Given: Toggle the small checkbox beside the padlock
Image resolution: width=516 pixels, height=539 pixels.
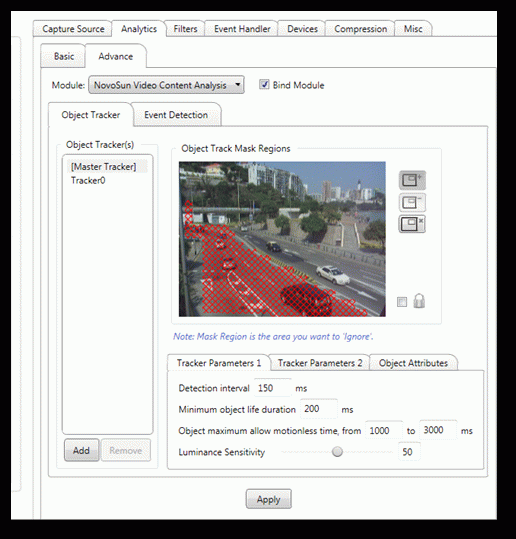Looking at the screenshot, I should click(x=402, y=302).
